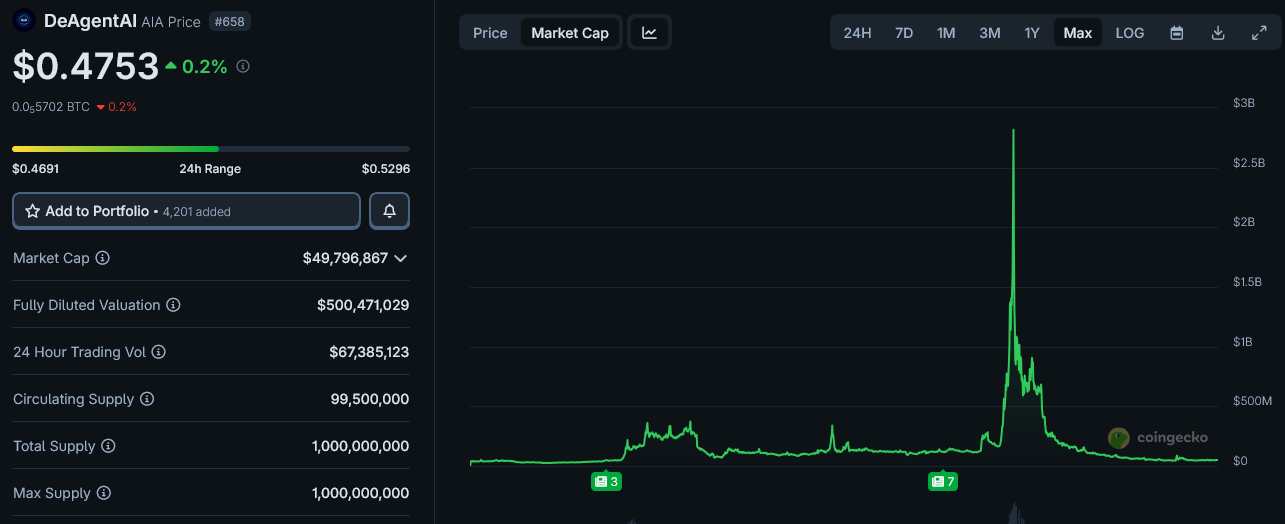Click the $1.5B axis label
1285x524 pixels.
pos(1250,282)
